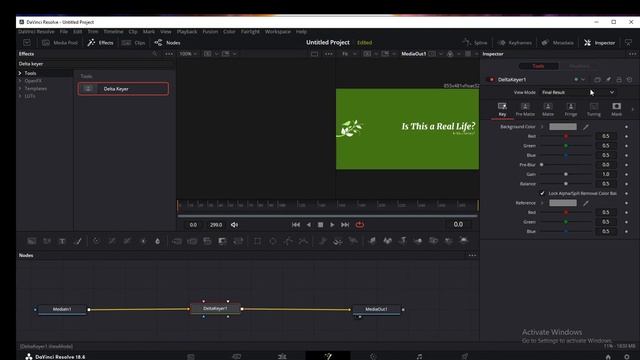Click the Reference gray color swatch
640x360 pixels.
[563, 203]
